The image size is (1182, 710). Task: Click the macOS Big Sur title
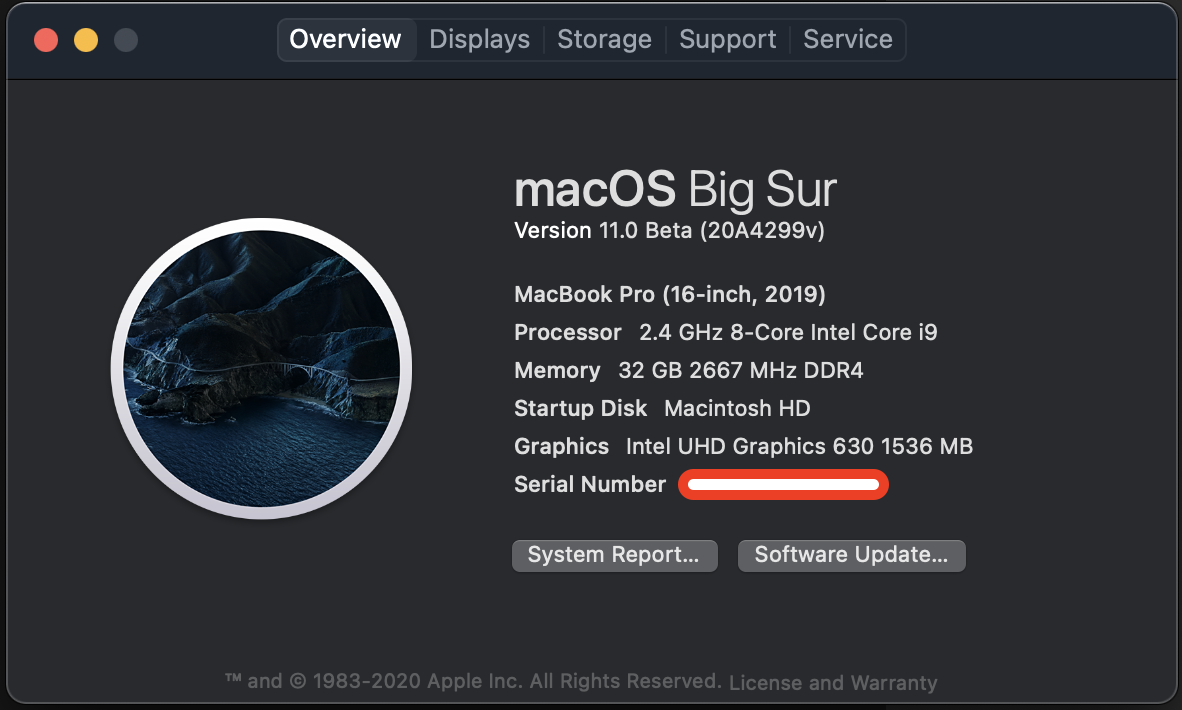pos(675,188)
